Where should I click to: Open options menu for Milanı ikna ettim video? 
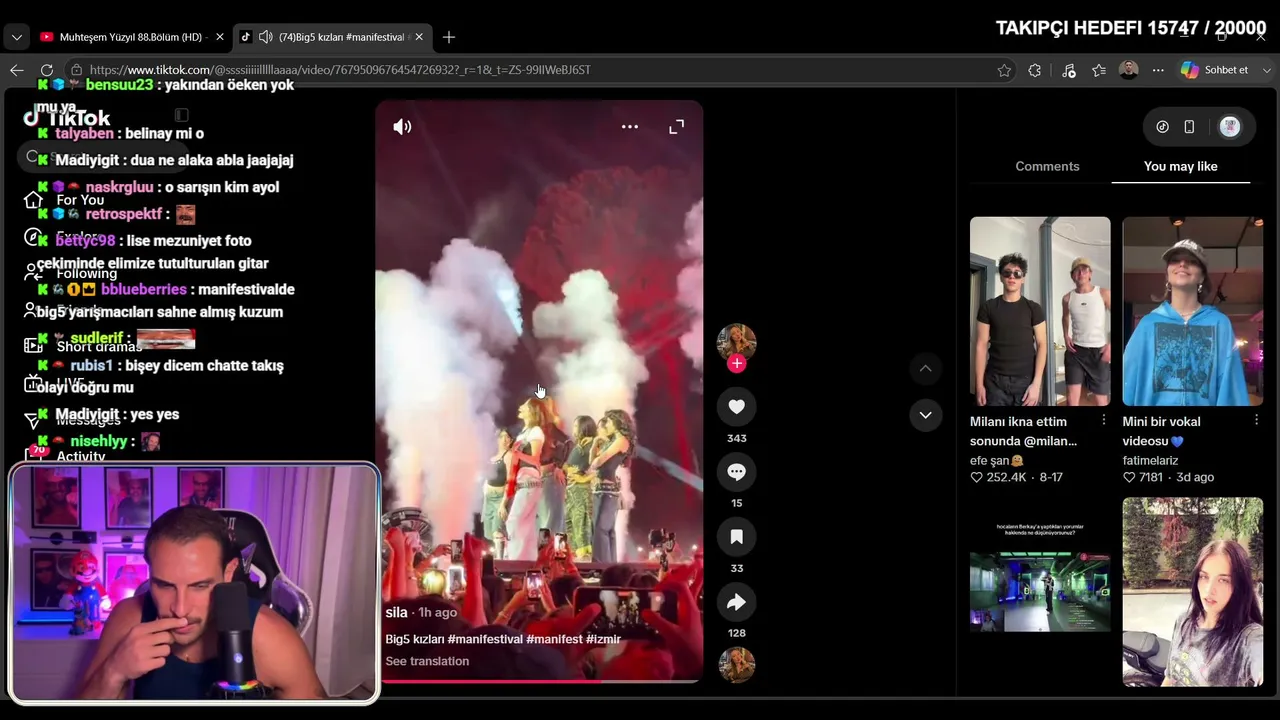[1104, 420]
